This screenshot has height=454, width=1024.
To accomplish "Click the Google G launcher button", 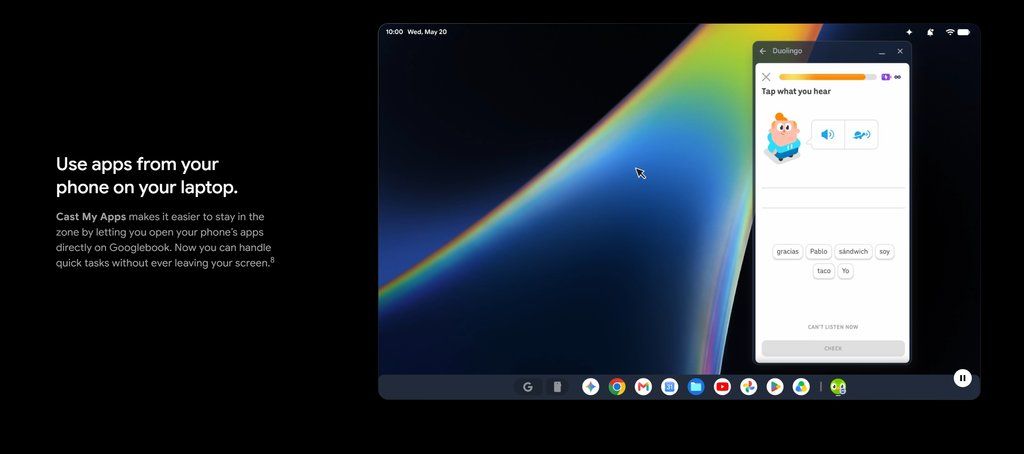I will [528, 387].
